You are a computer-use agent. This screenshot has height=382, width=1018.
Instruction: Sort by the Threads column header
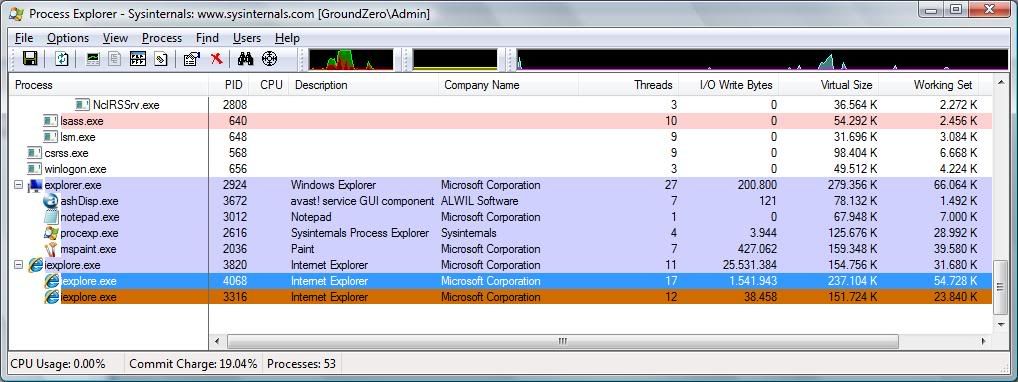tap(628, 85)
